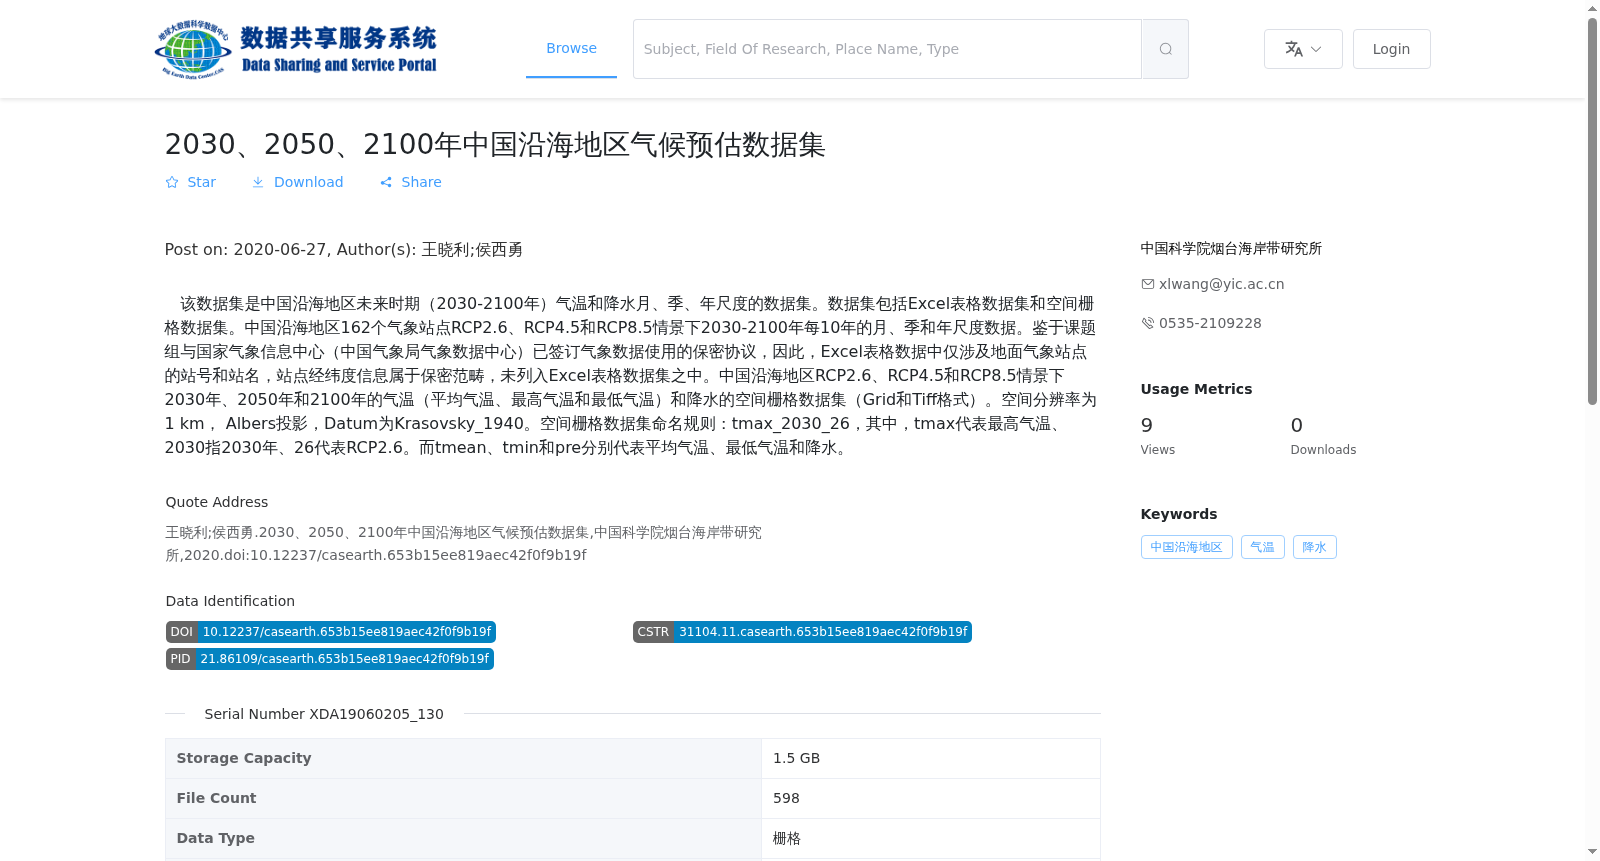The image size is (1600, 861).
Task: Click the scrollbar down arrow
Action: [x=1592, y=853]
